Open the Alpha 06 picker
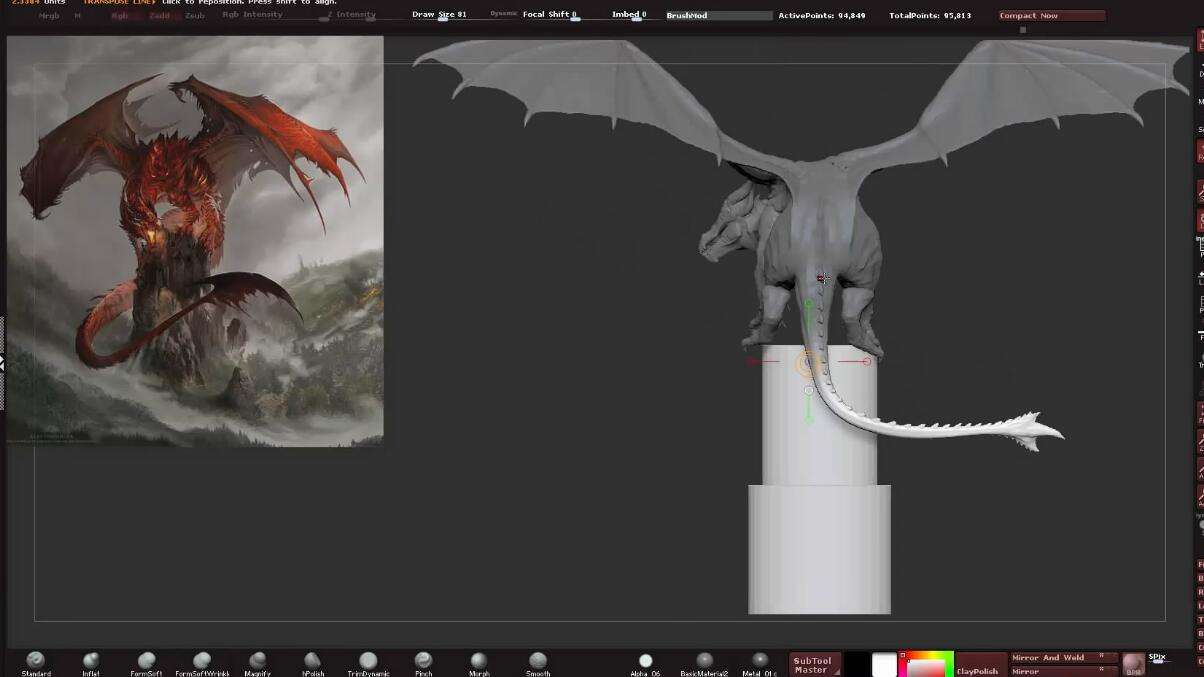This screenshot has height=677, width=1204. point(645,662)
